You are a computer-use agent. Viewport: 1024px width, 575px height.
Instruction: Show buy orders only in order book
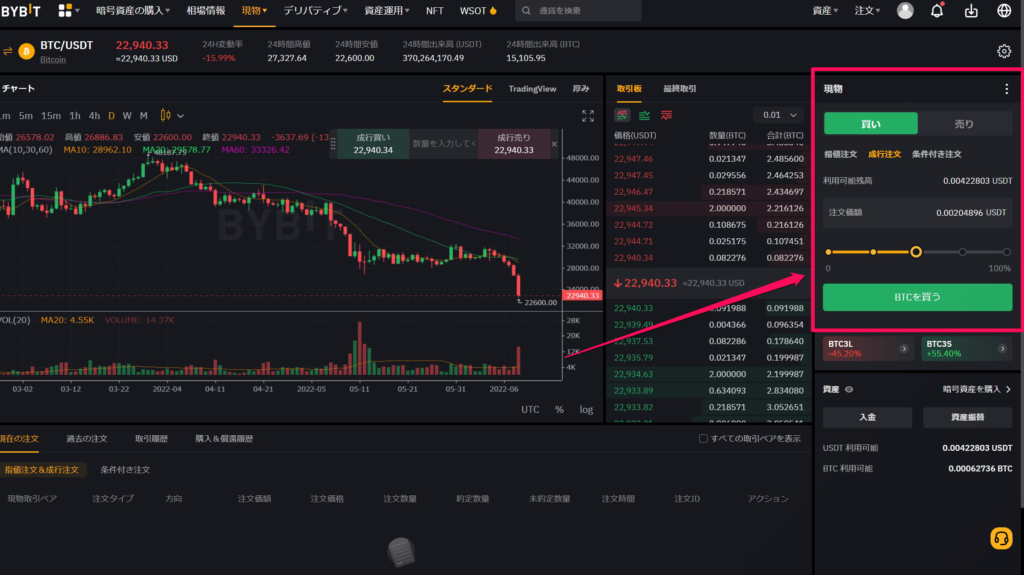coord(644,115)
